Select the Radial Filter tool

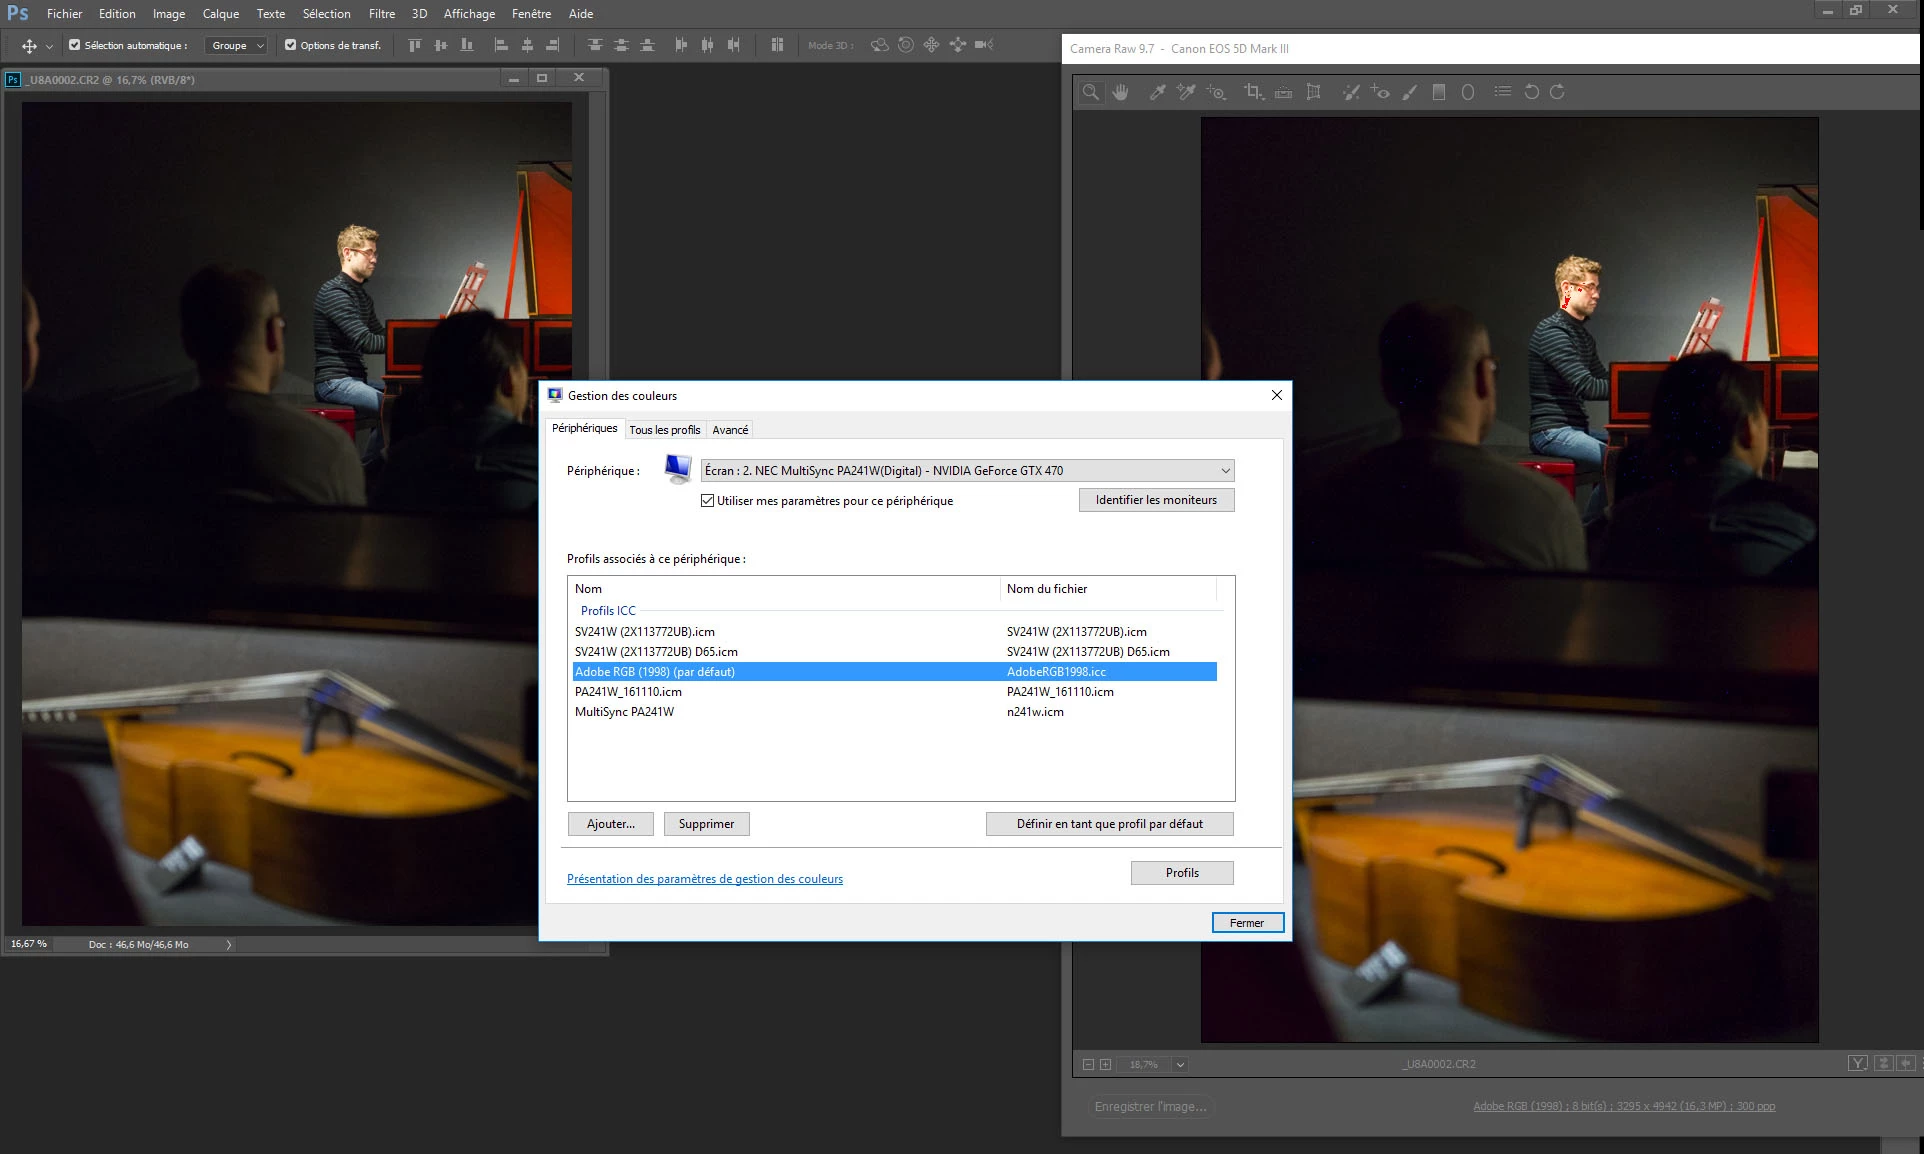(1468, 92)
